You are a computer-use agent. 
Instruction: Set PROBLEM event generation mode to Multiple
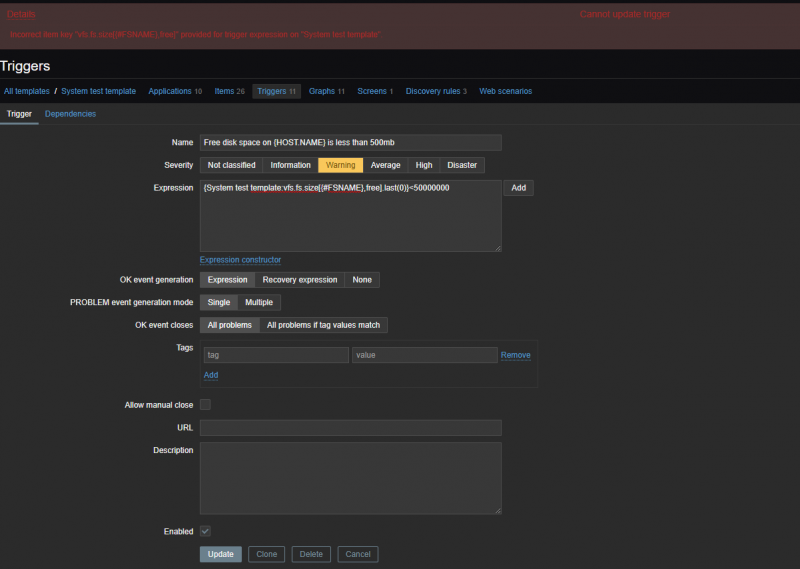[x=259, y=302]
